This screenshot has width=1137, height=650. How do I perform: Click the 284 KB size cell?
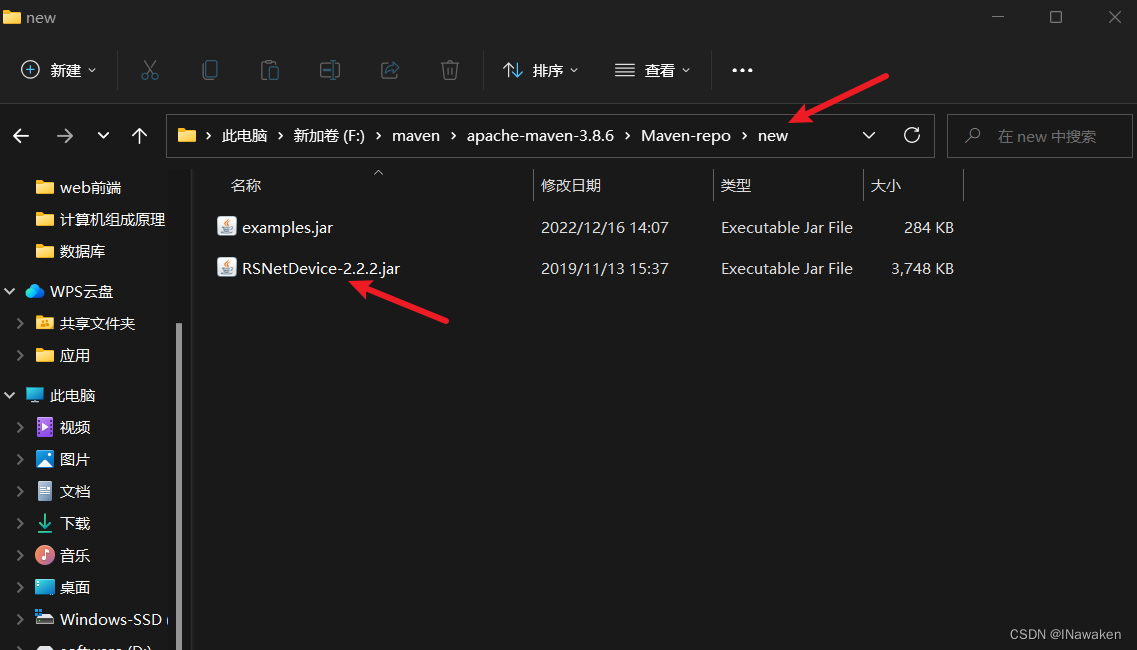[x=929, y=227]
